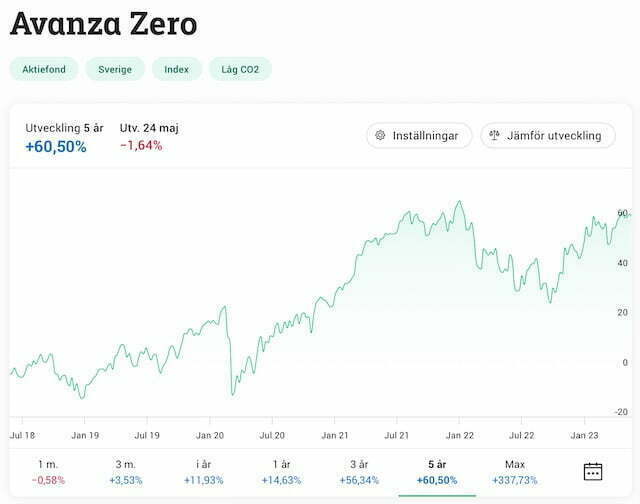The image size is (640, 504).
Task: Switch to the 1 år tab
Action: (x=281, y=471)
